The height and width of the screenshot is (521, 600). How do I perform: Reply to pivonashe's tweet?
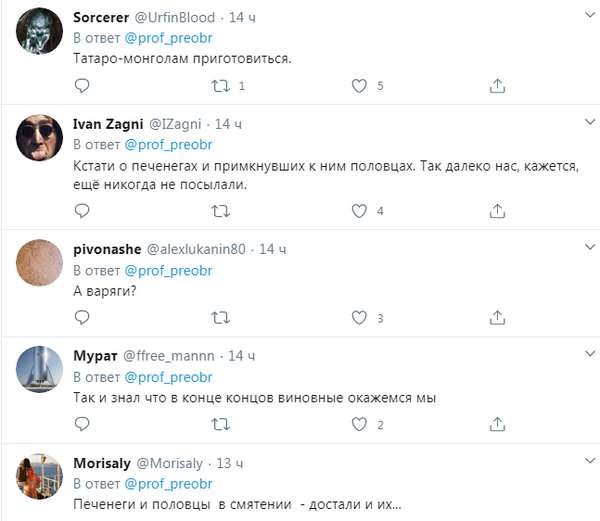(83, 318)
